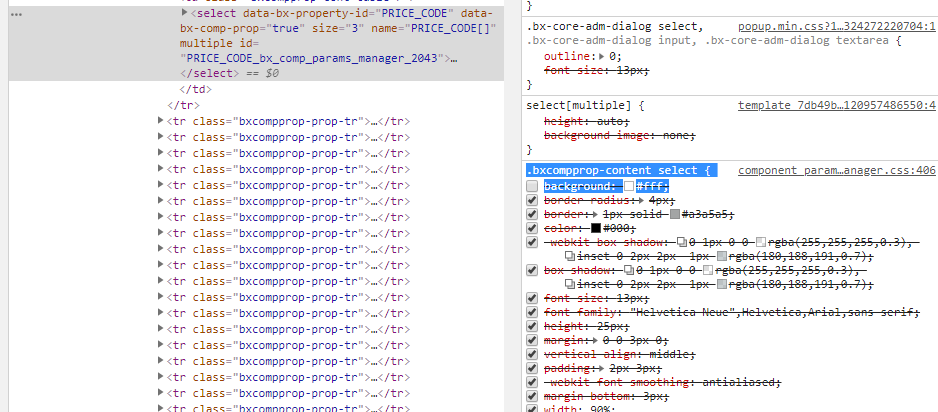Click the antialiased font-smoothing value
Image resolution: width=938 pixels, height=412 pixels.
(x=739, y=382)
